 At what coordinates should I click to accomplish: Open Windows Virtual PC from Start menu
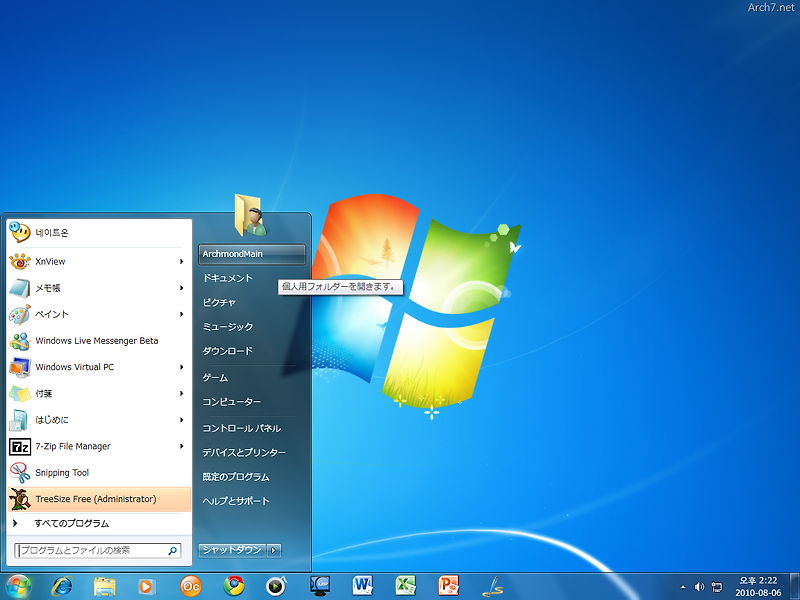(99, 367)
